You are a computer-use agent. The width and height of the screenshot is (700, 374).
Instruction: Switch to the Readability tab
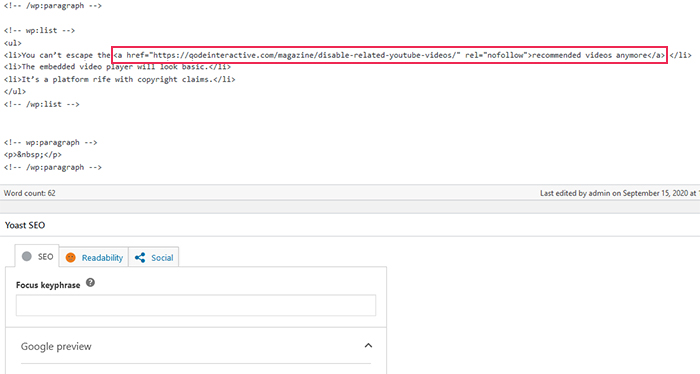tap(94, 258)
